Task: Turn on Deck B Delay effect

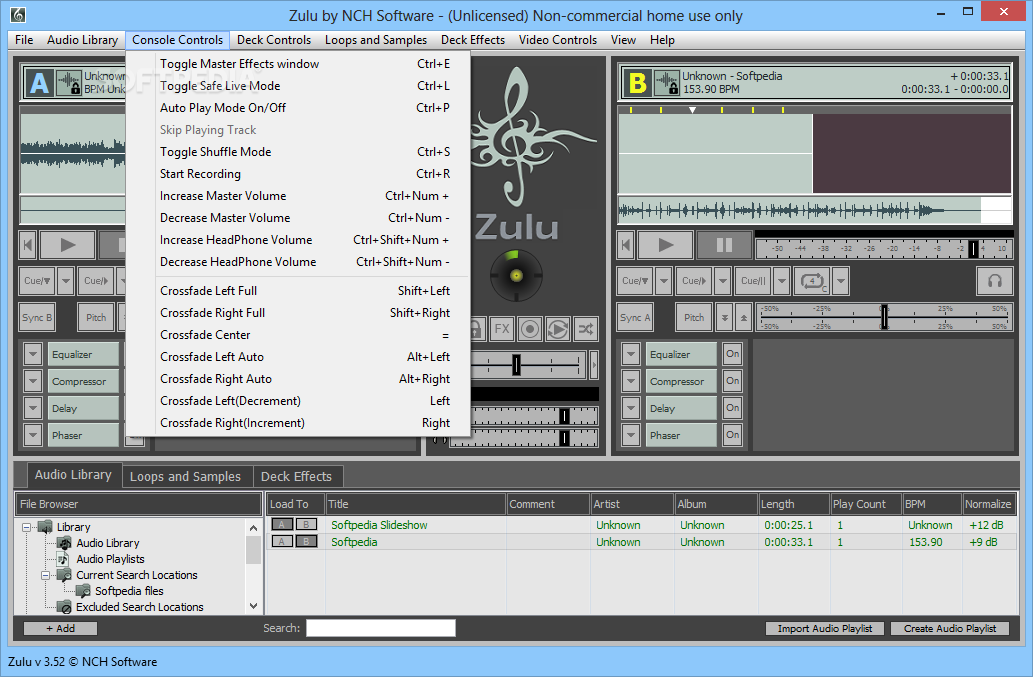Action: click(x=733, y=408)
